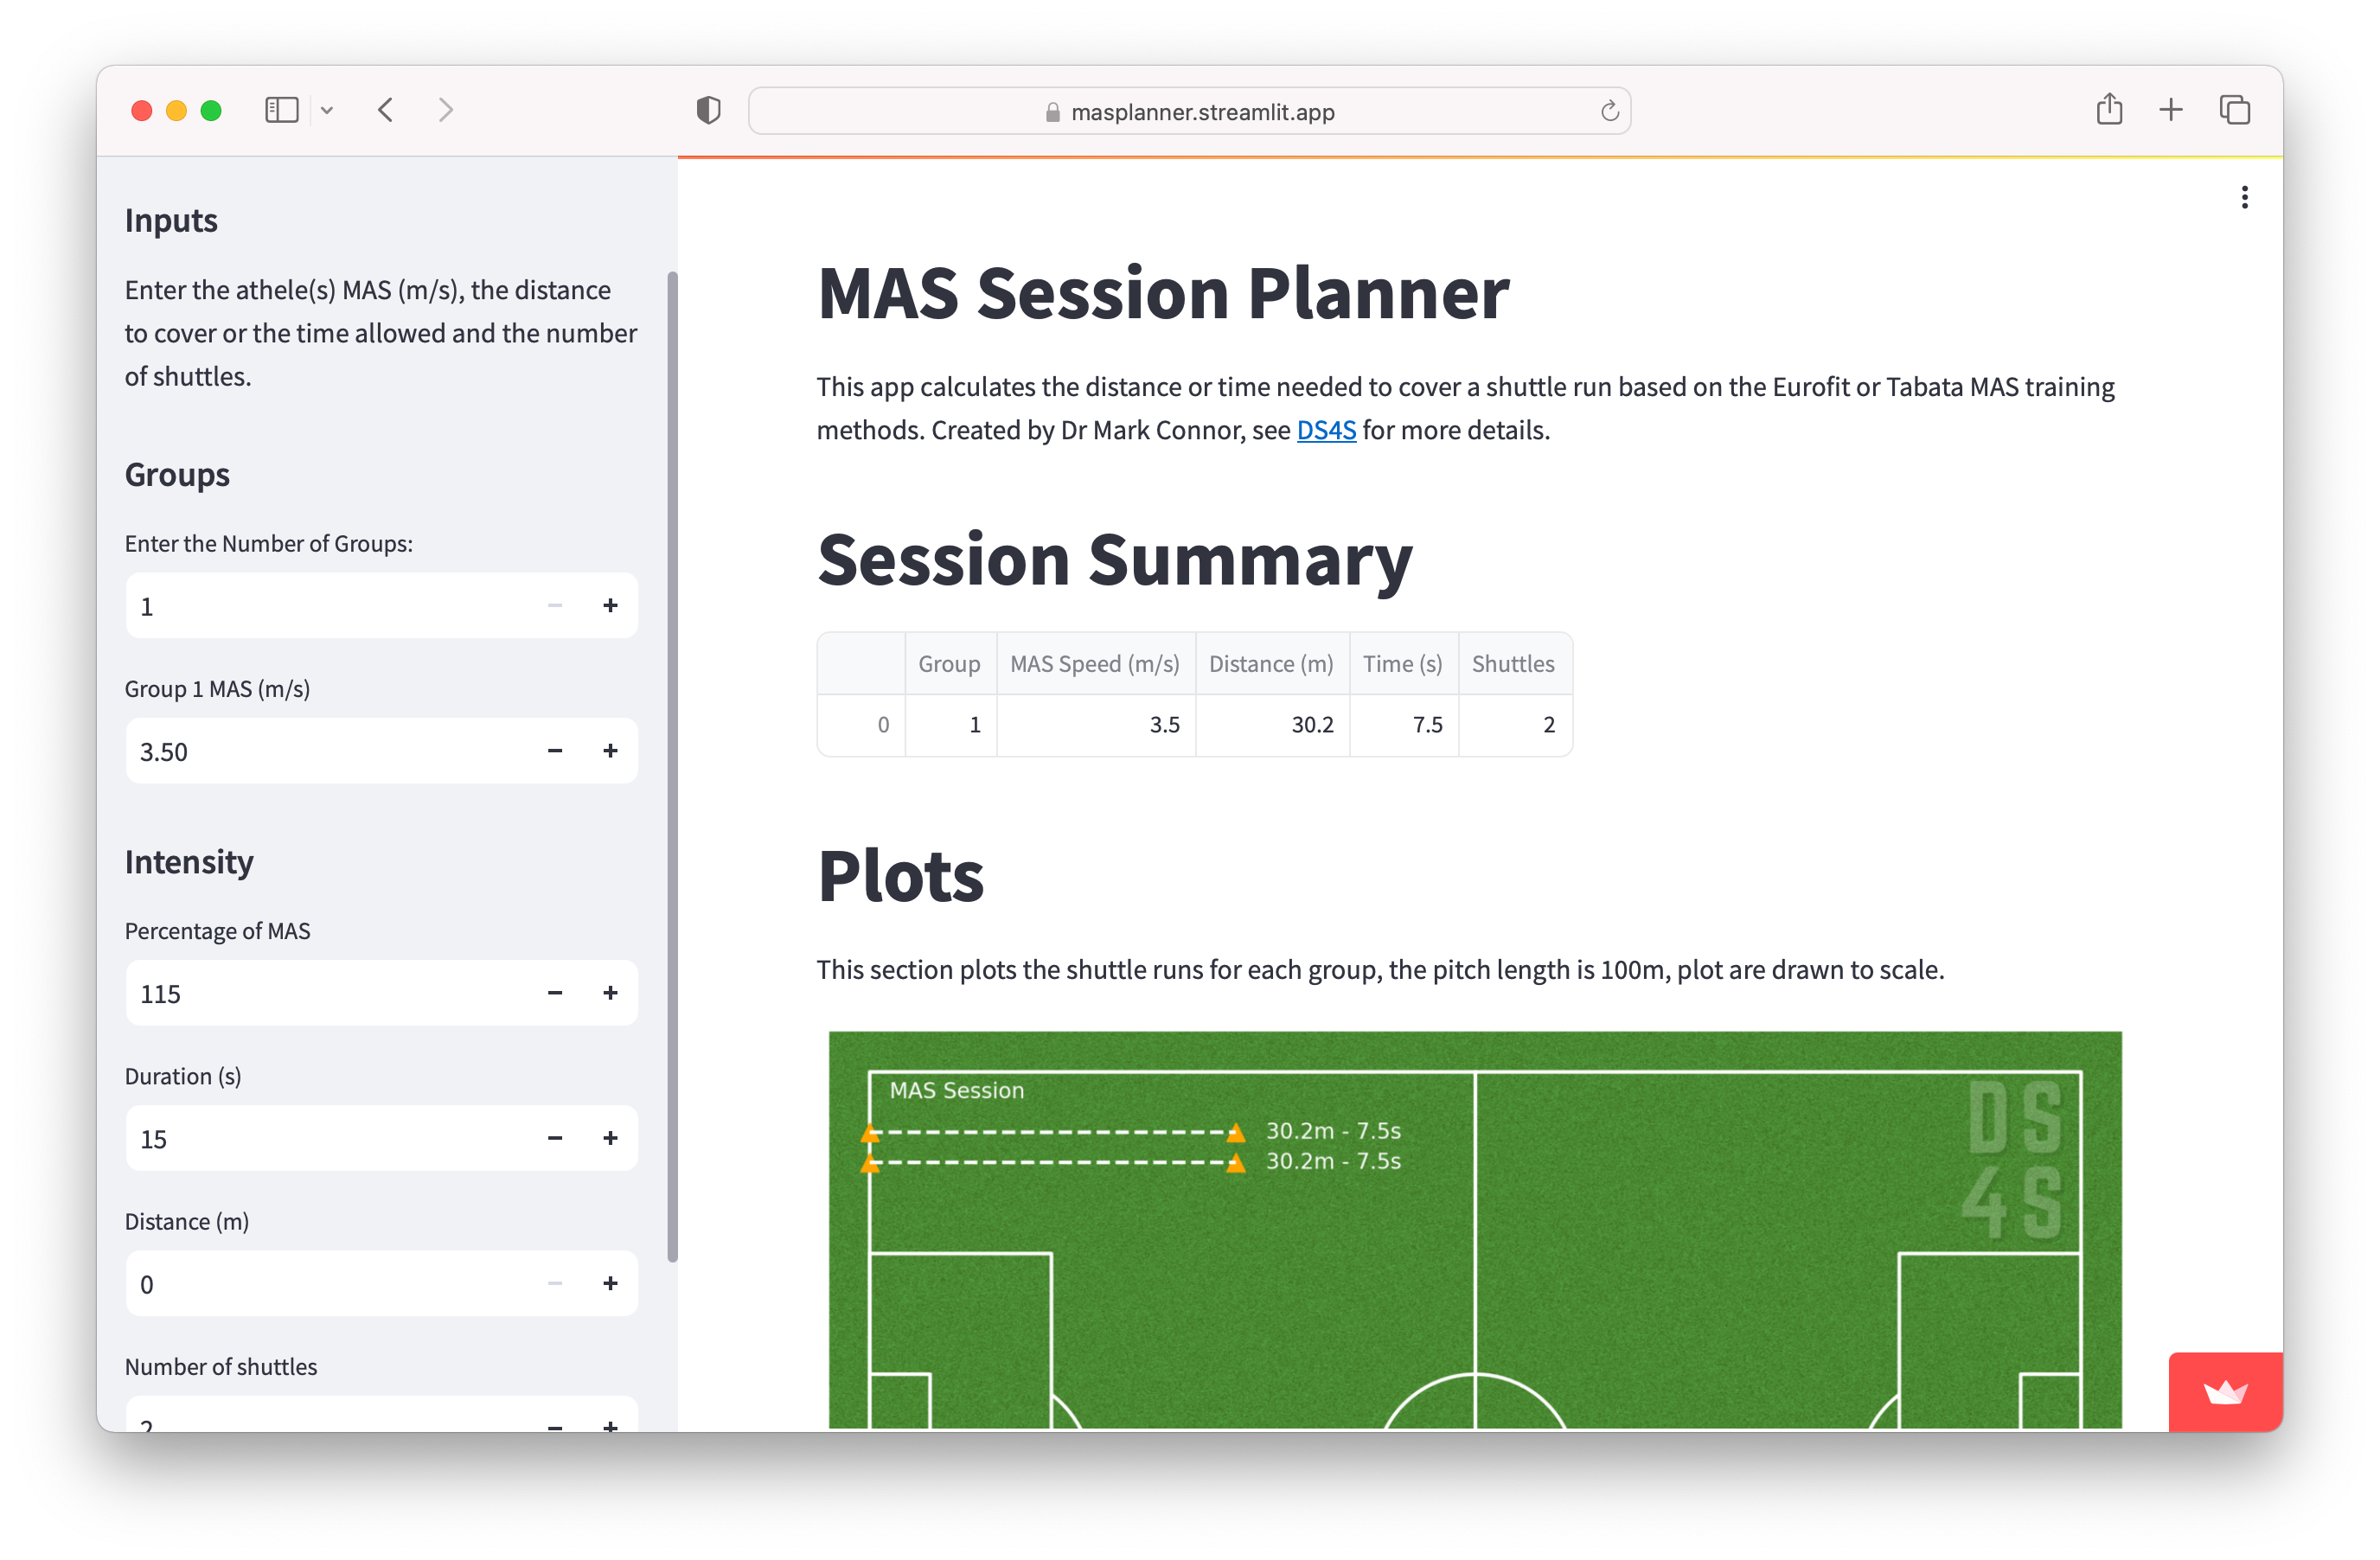The width and height of the screenshot is (2380, 1560).
Task: Open the Streamlit app options menu
Action: (2244, 197)
